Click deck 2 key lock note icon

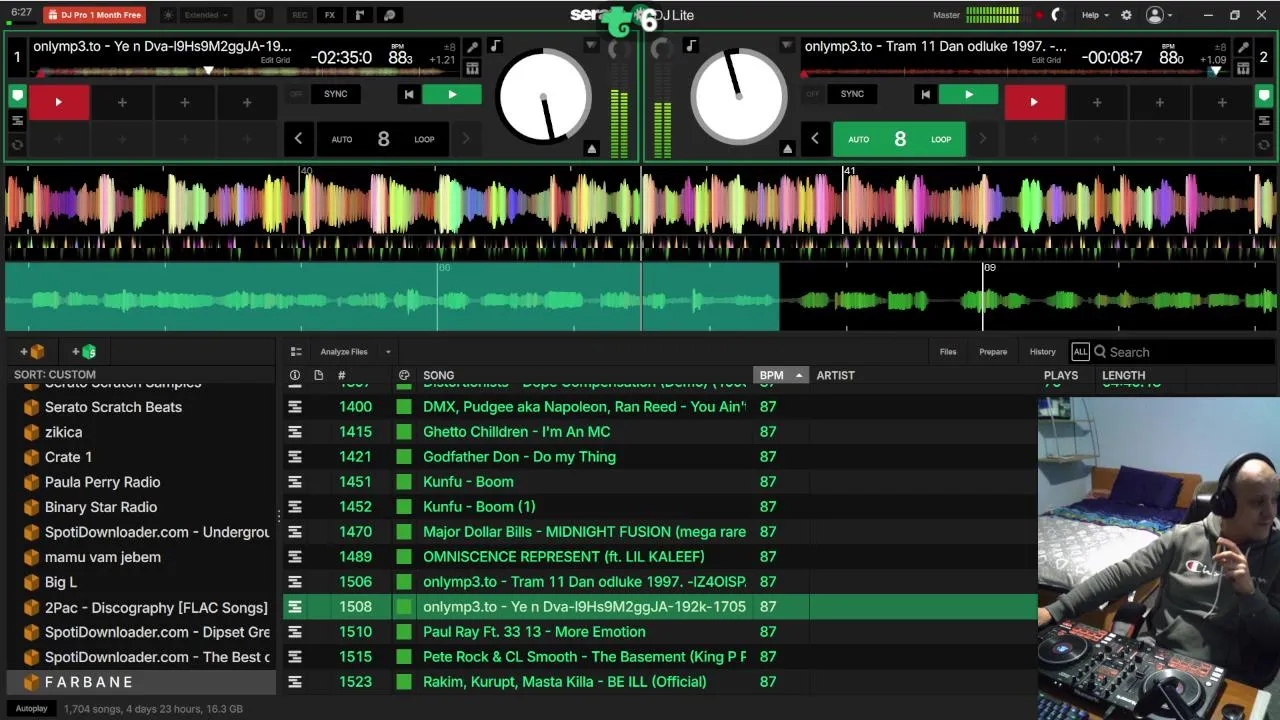(691, 46)
